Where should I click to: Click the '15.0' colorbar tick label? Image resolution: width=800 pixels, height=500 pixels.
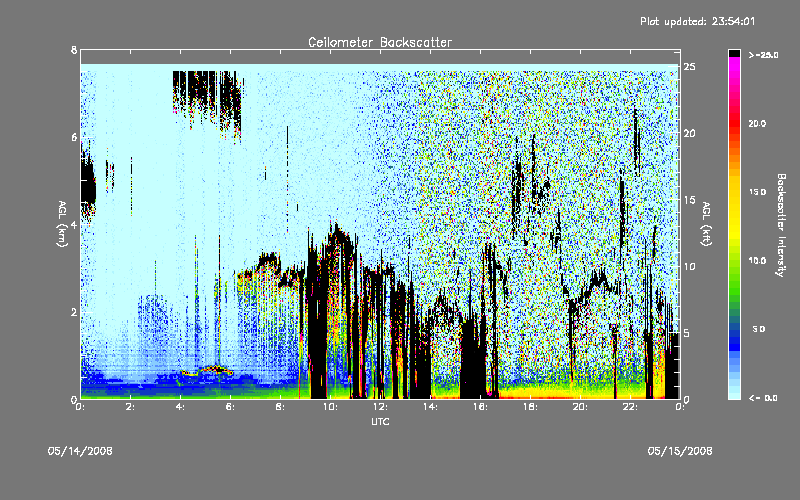pos(757,192)
